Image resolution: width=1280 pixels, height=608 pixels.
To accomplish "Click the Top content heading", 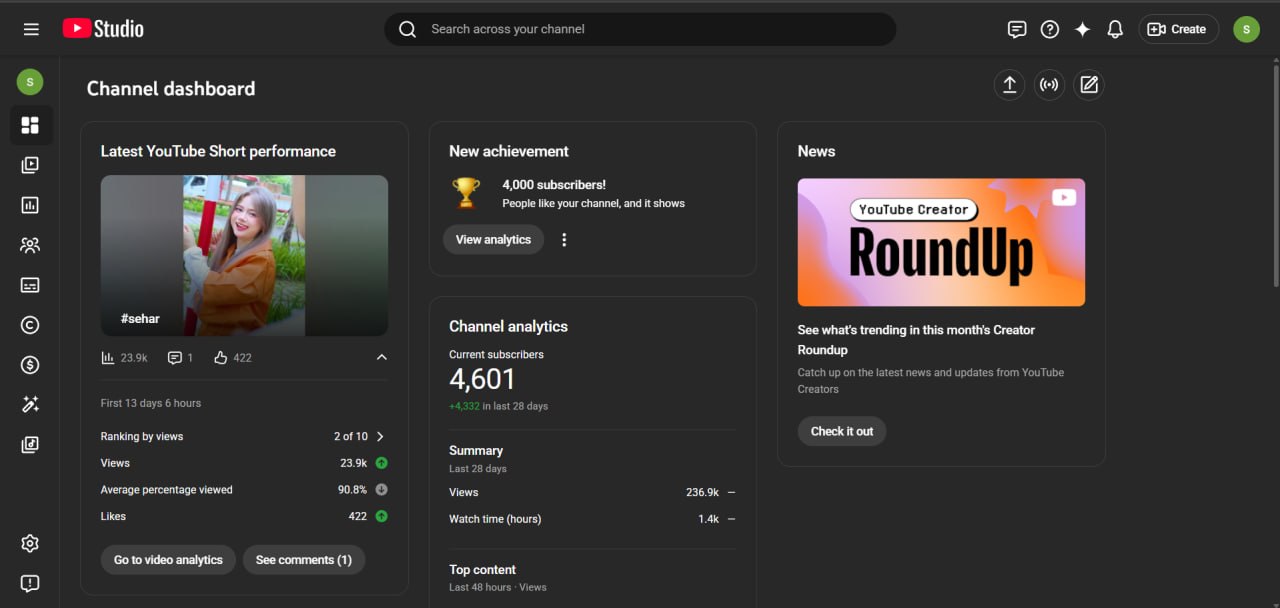I will 482,570.
